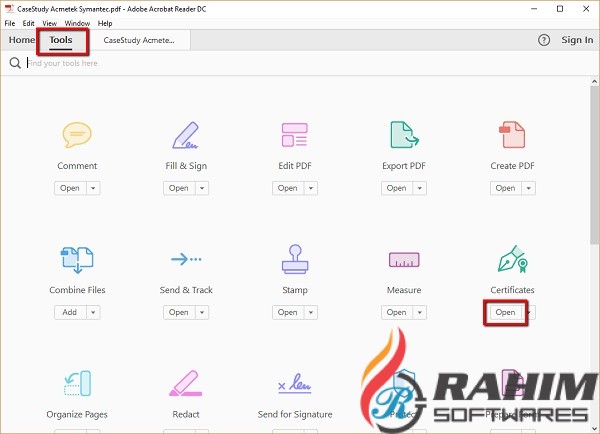Image resolution: width=600 pixels, height=434 pixels.
Task: Expand the Edit PDF dropdown arrow
Action: (x=311, y=188)
